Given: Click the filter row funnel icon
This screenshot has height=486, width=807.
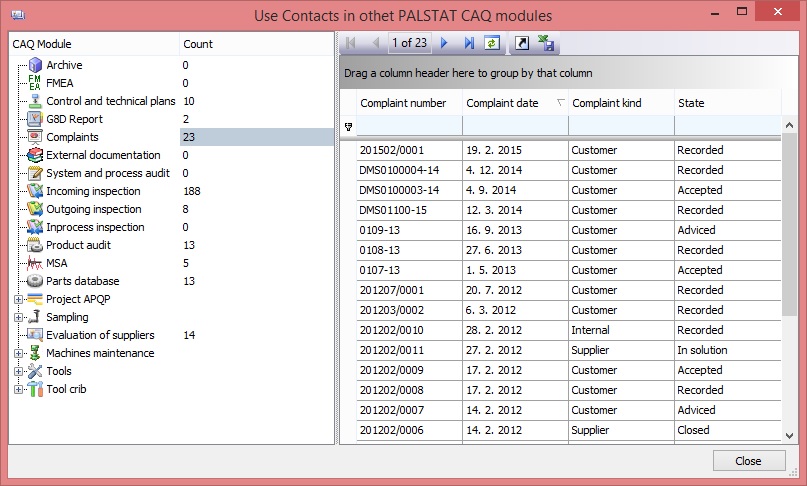Looking at the screenshot, I should (348, 127).
